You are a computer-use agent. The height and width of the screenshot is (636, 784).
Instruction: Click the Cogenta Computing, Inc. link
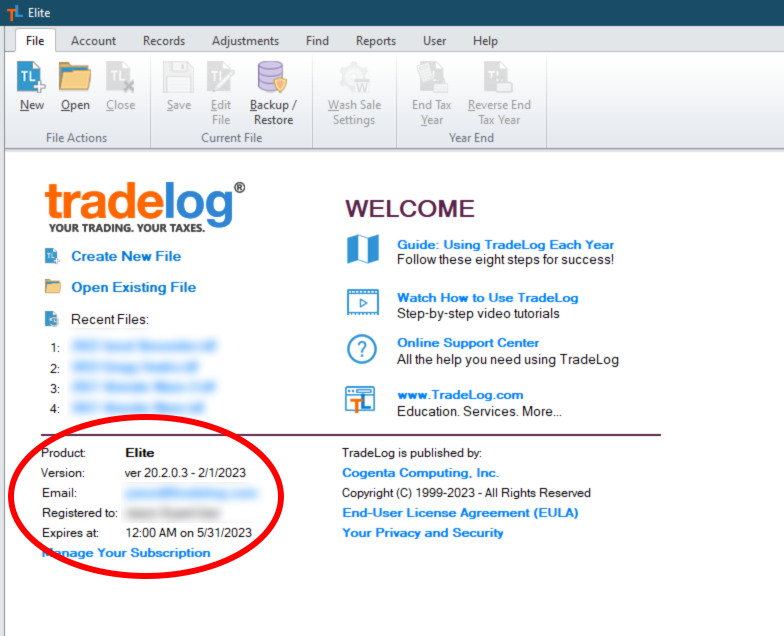point(420,472)
